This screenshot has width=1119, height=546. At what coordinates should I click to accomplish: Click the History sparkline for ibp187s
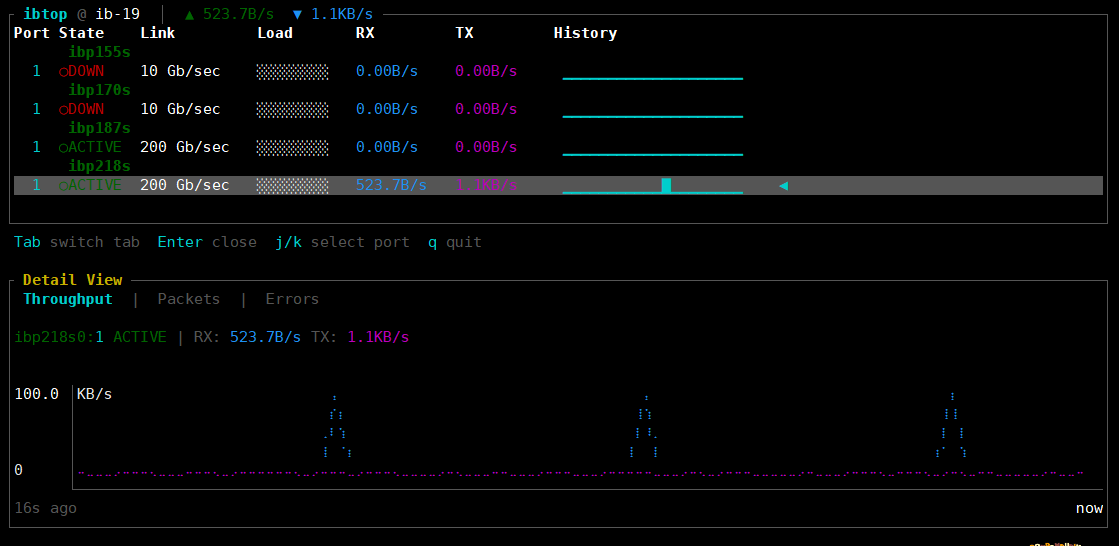coord(652,153)
